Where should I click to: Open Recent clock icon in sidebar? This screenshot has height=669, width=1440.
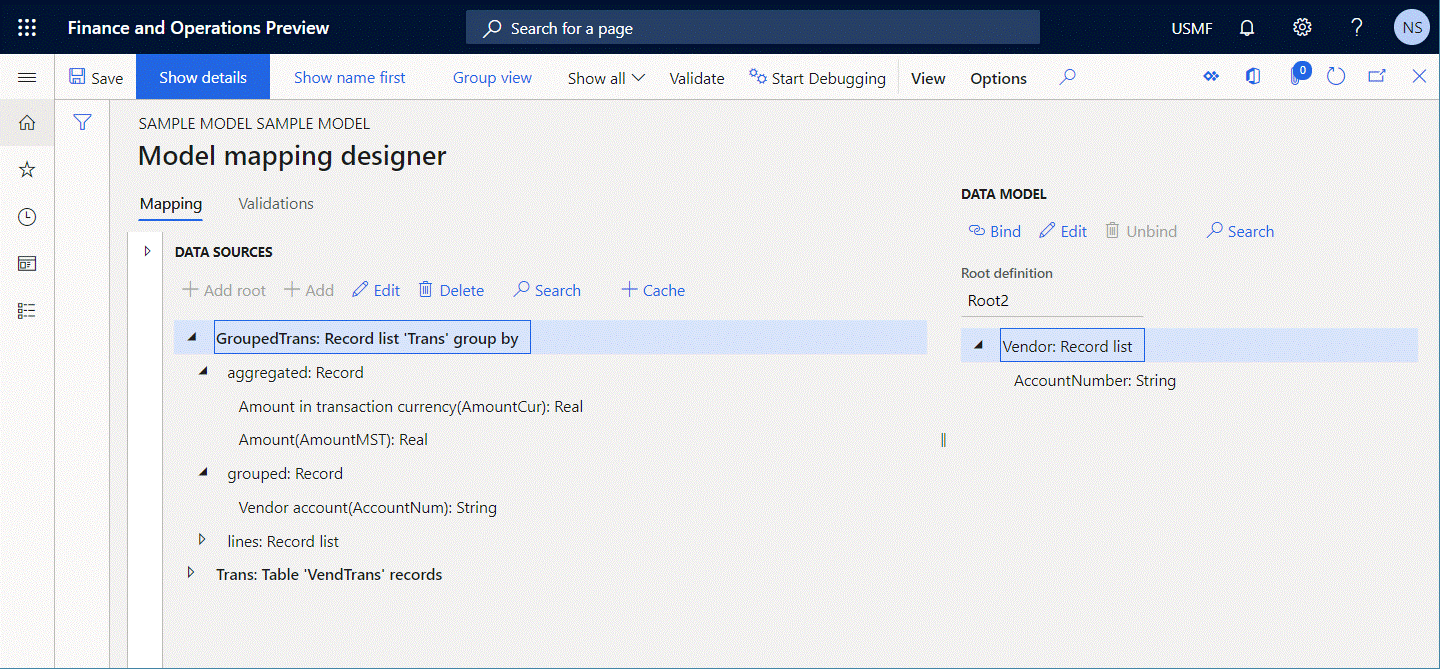coord(27,217)
